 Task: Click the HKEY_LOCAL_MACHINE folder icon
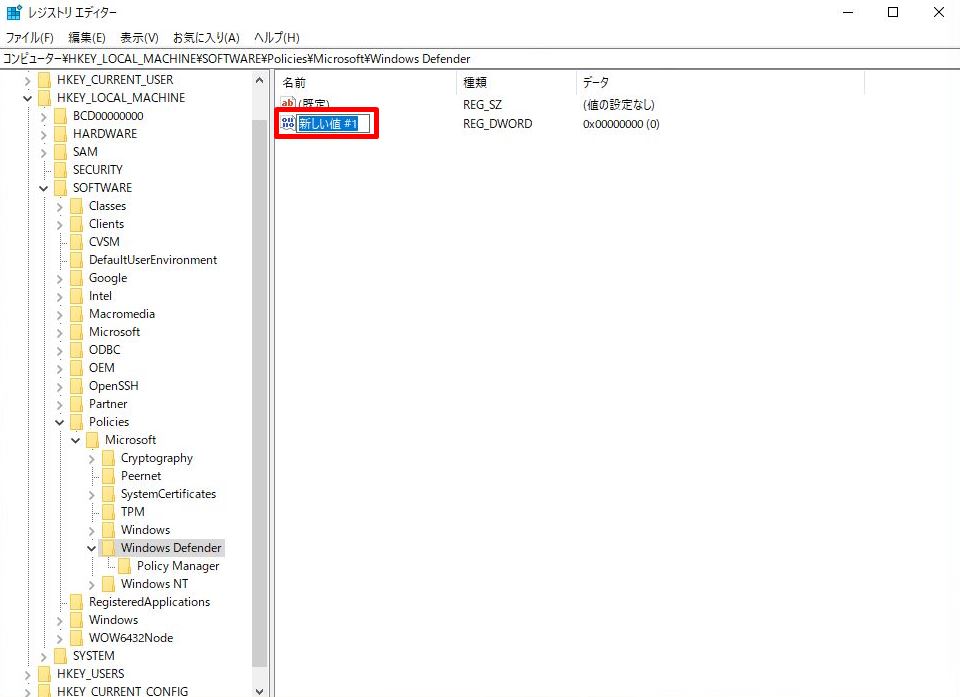pos(45,98)
